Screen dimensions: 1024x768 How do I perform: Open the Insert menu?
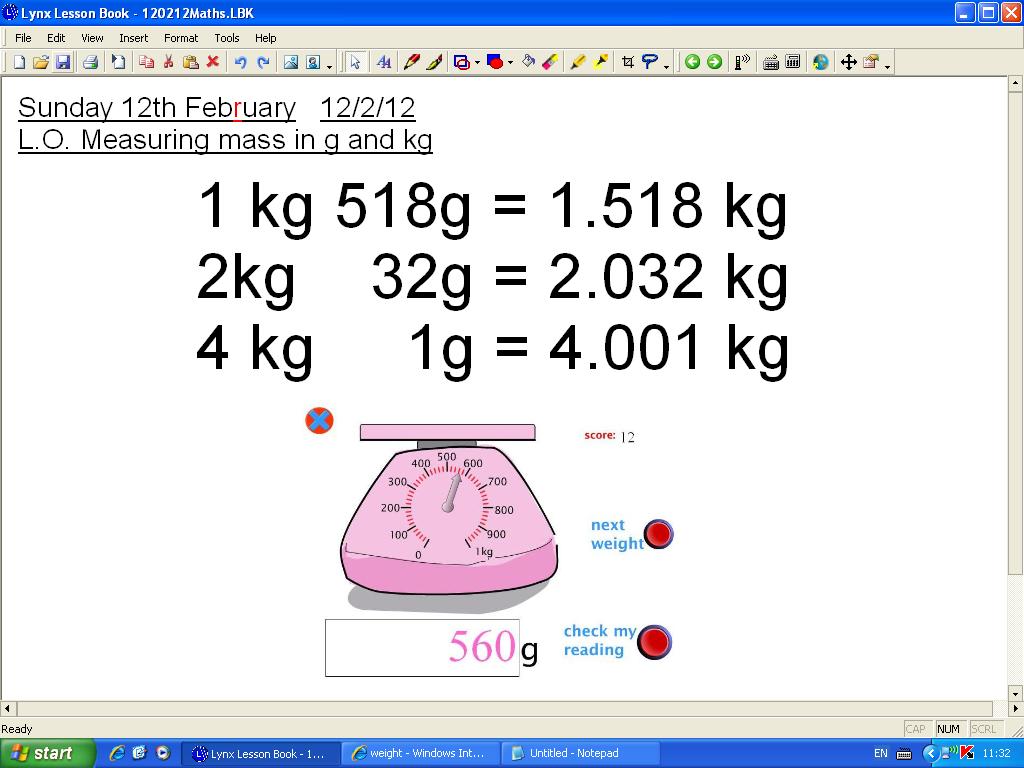133,38
